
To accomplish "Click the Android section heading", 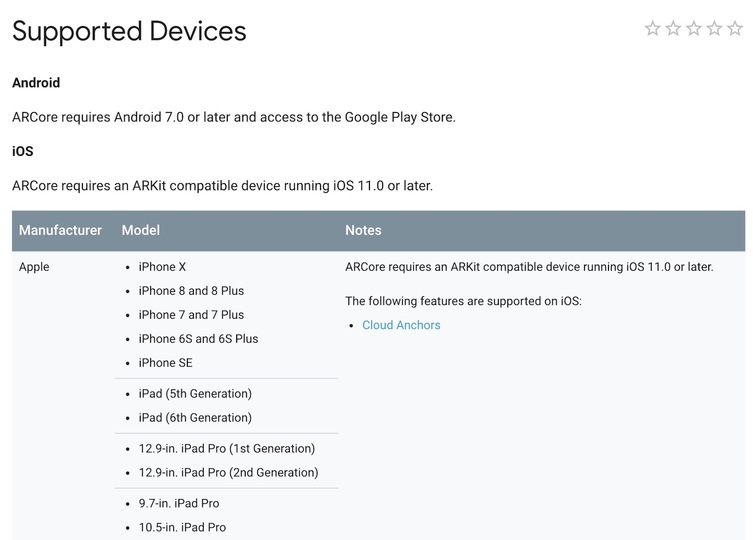I will coord(36,83).
